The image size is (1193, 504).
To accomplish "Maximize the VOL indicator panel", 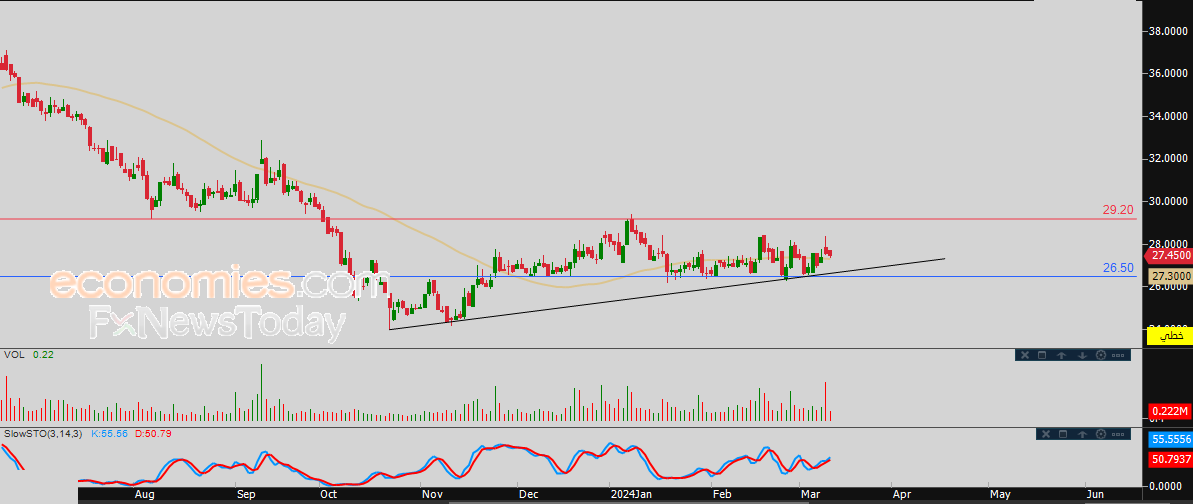I will click(1042, 355).
